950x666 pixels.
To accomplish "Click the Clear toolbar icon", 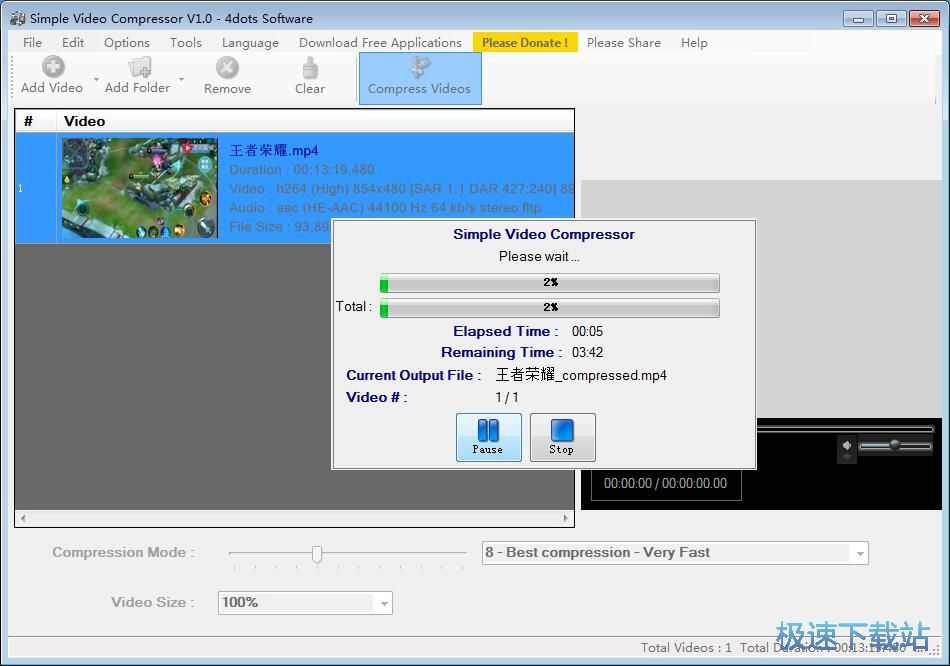I will (x=310, y=68).
